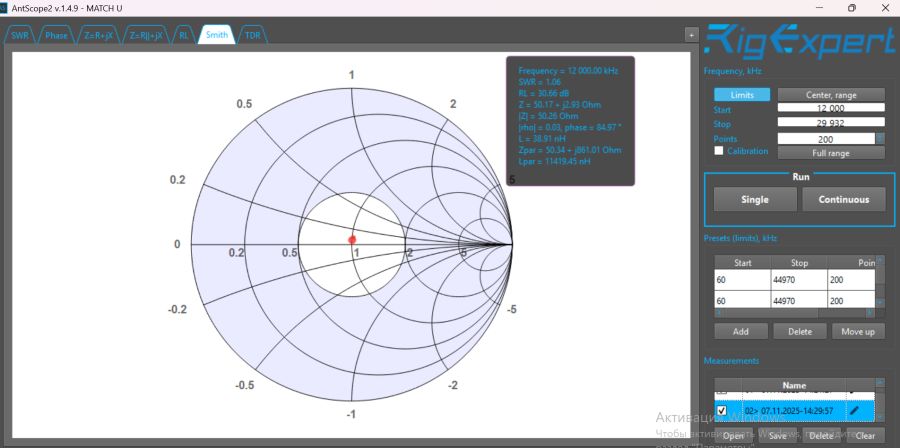The image size is (900, 448).
Task: Switch to Center, range mode
Action: tap(831, 95)
